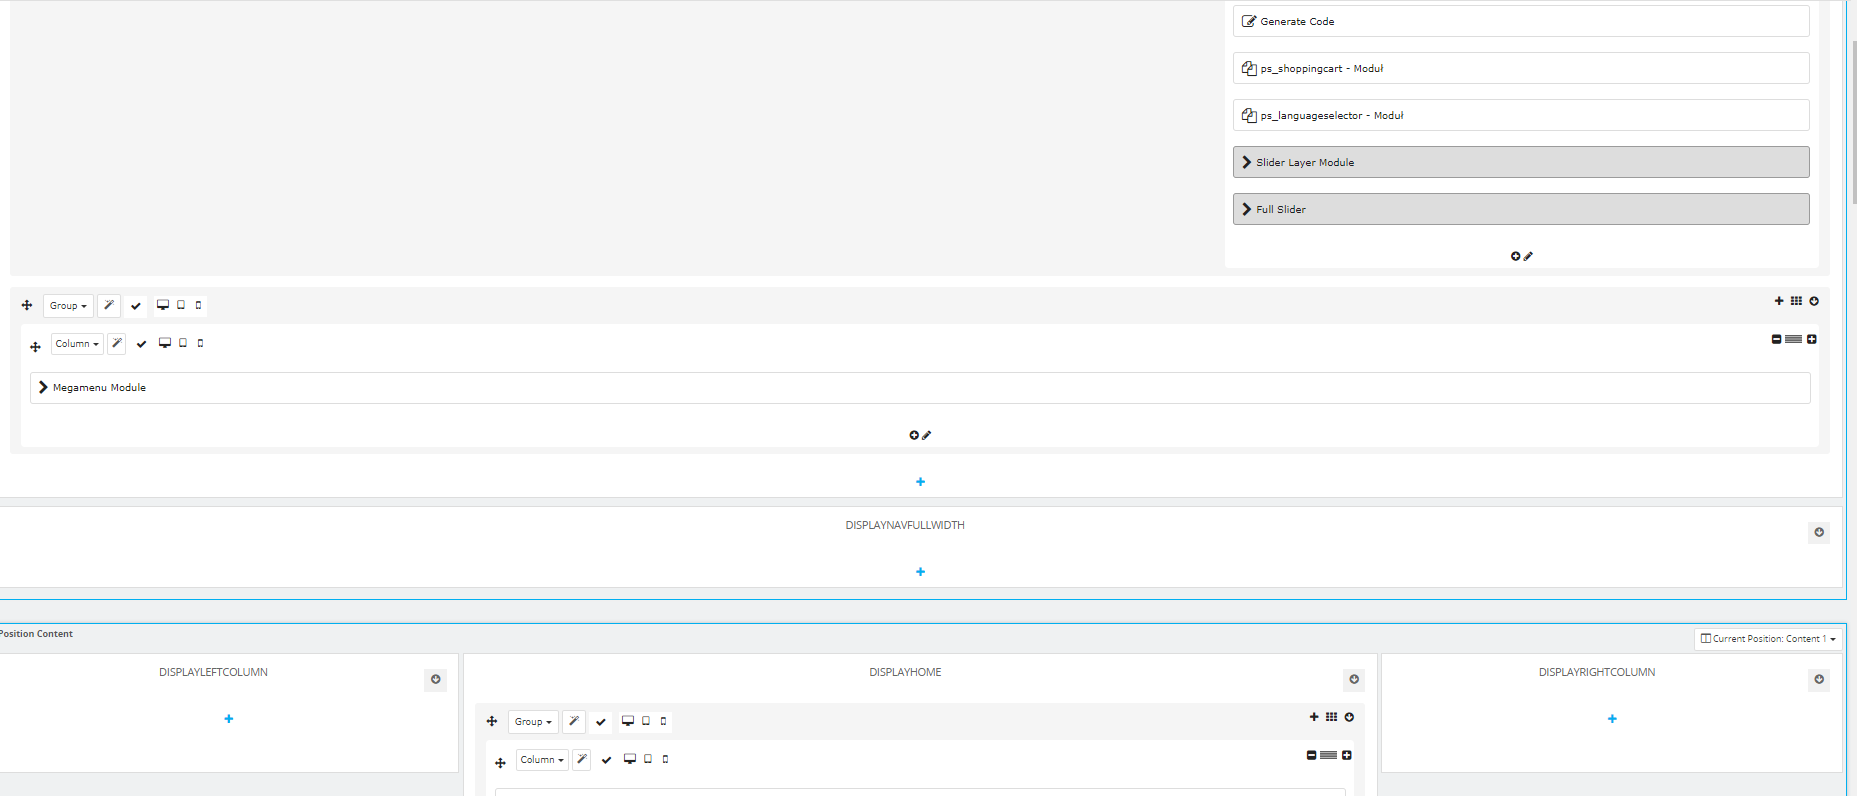
Task: Toggle desktop visibility for the Megamenu column
Action: tap(165, 343)
